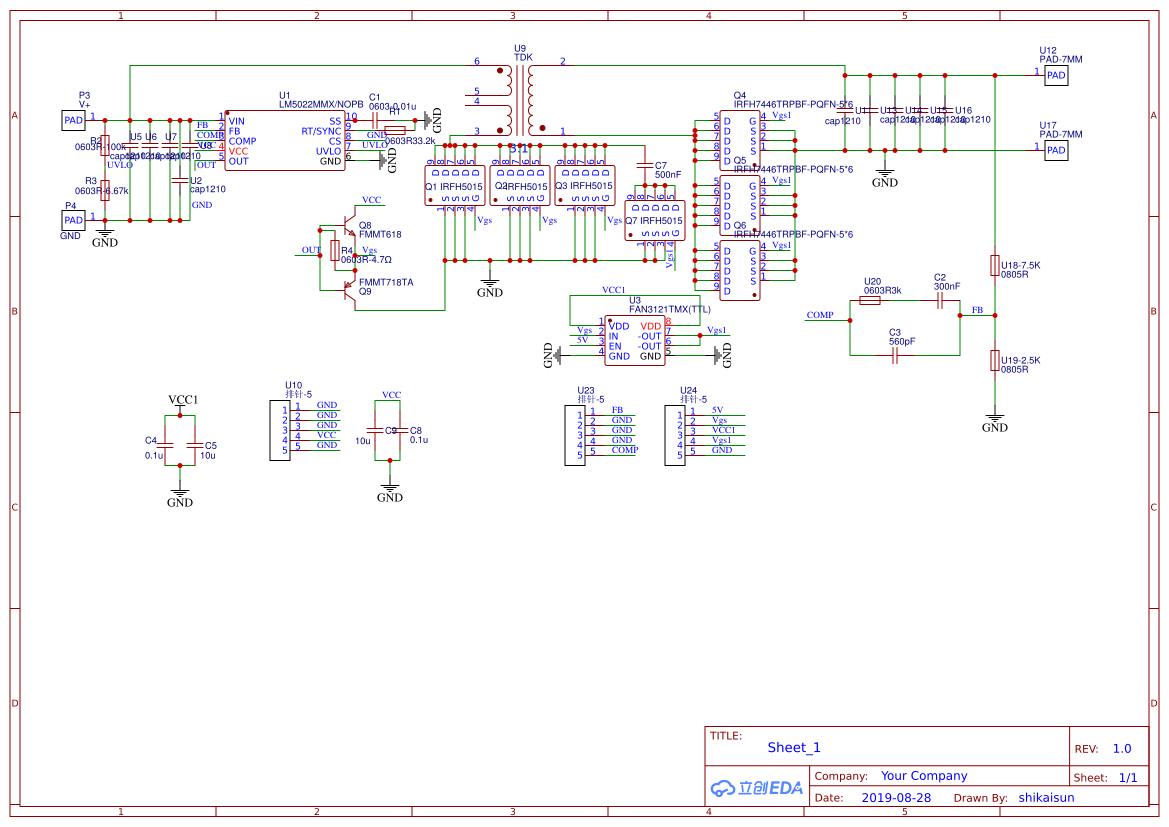The height and width of the screenshot is (827, 1169).
Task: Click the U24 pin header component
Action: point(675,435)
